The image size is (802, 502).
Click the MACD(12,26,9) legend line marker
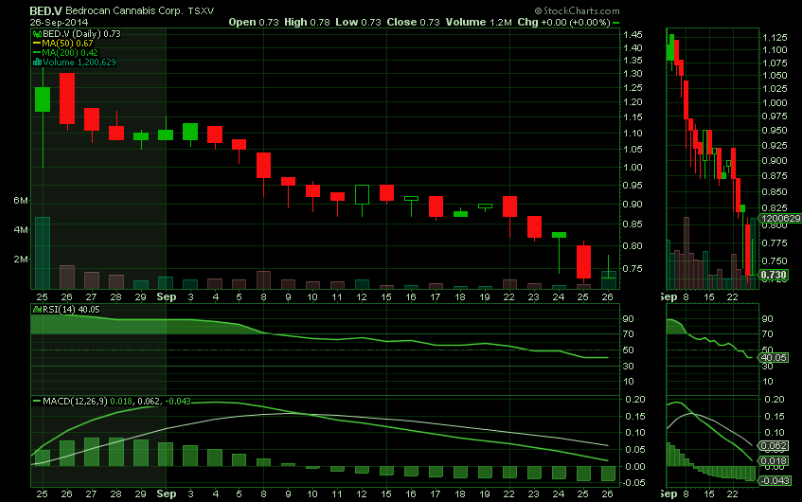[x=34, y=401]
